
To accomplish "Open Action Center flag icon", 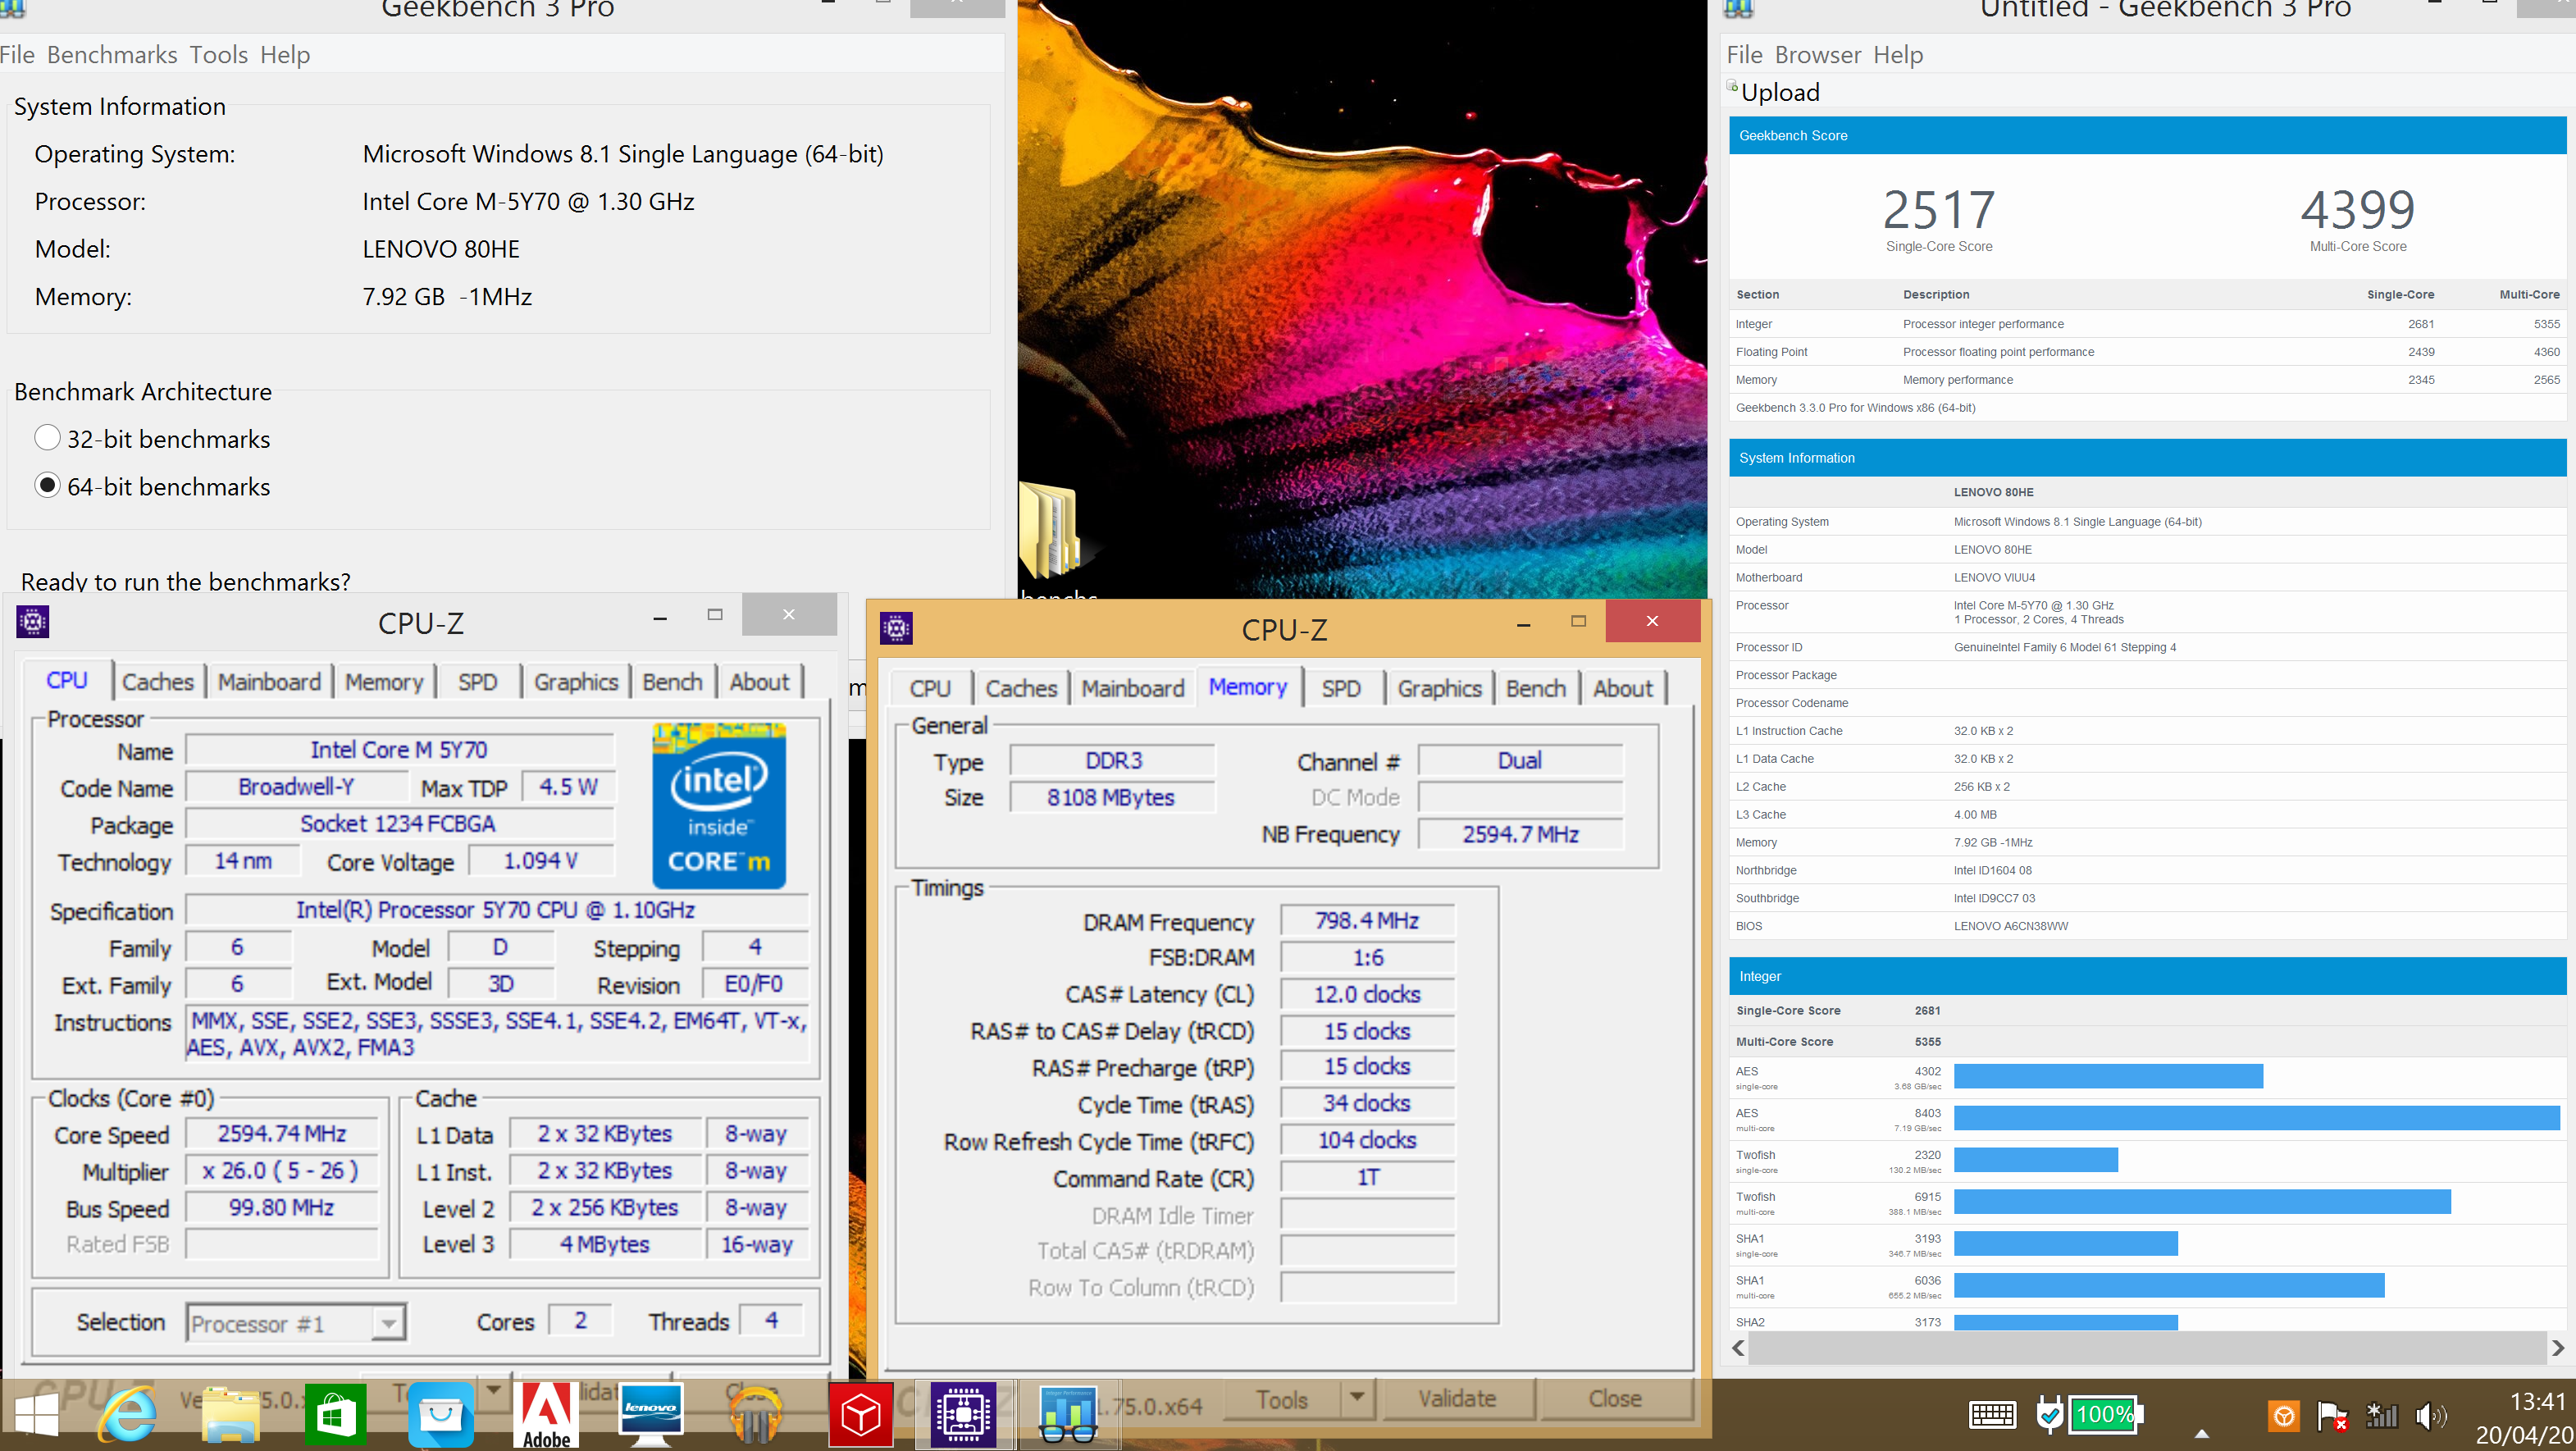I will coord(2332,1415).
